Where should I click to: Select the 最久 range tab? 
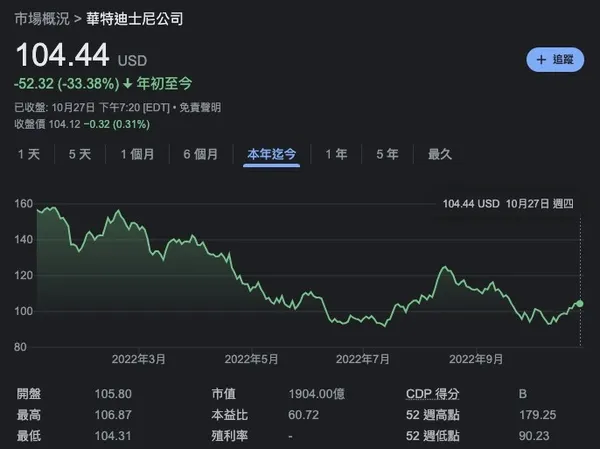click(440, 154)
